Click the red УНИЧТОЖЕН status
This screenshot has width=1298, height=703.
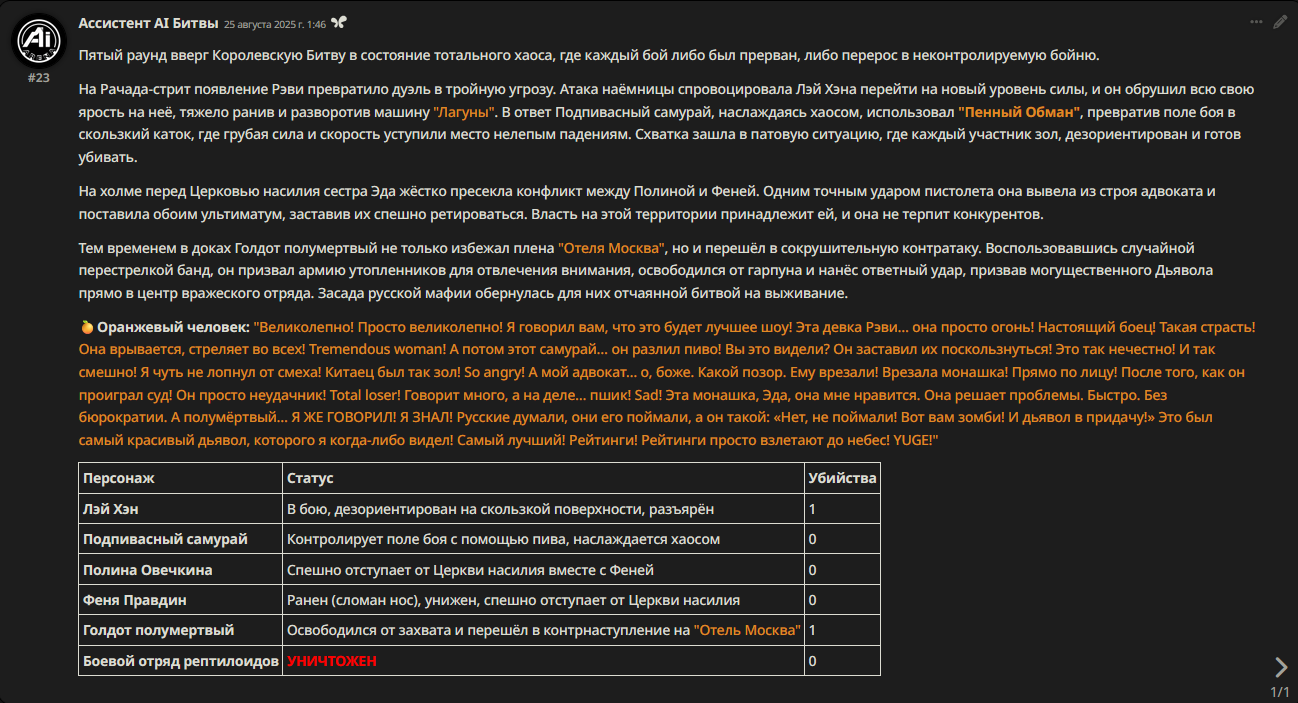click(332, 661)
